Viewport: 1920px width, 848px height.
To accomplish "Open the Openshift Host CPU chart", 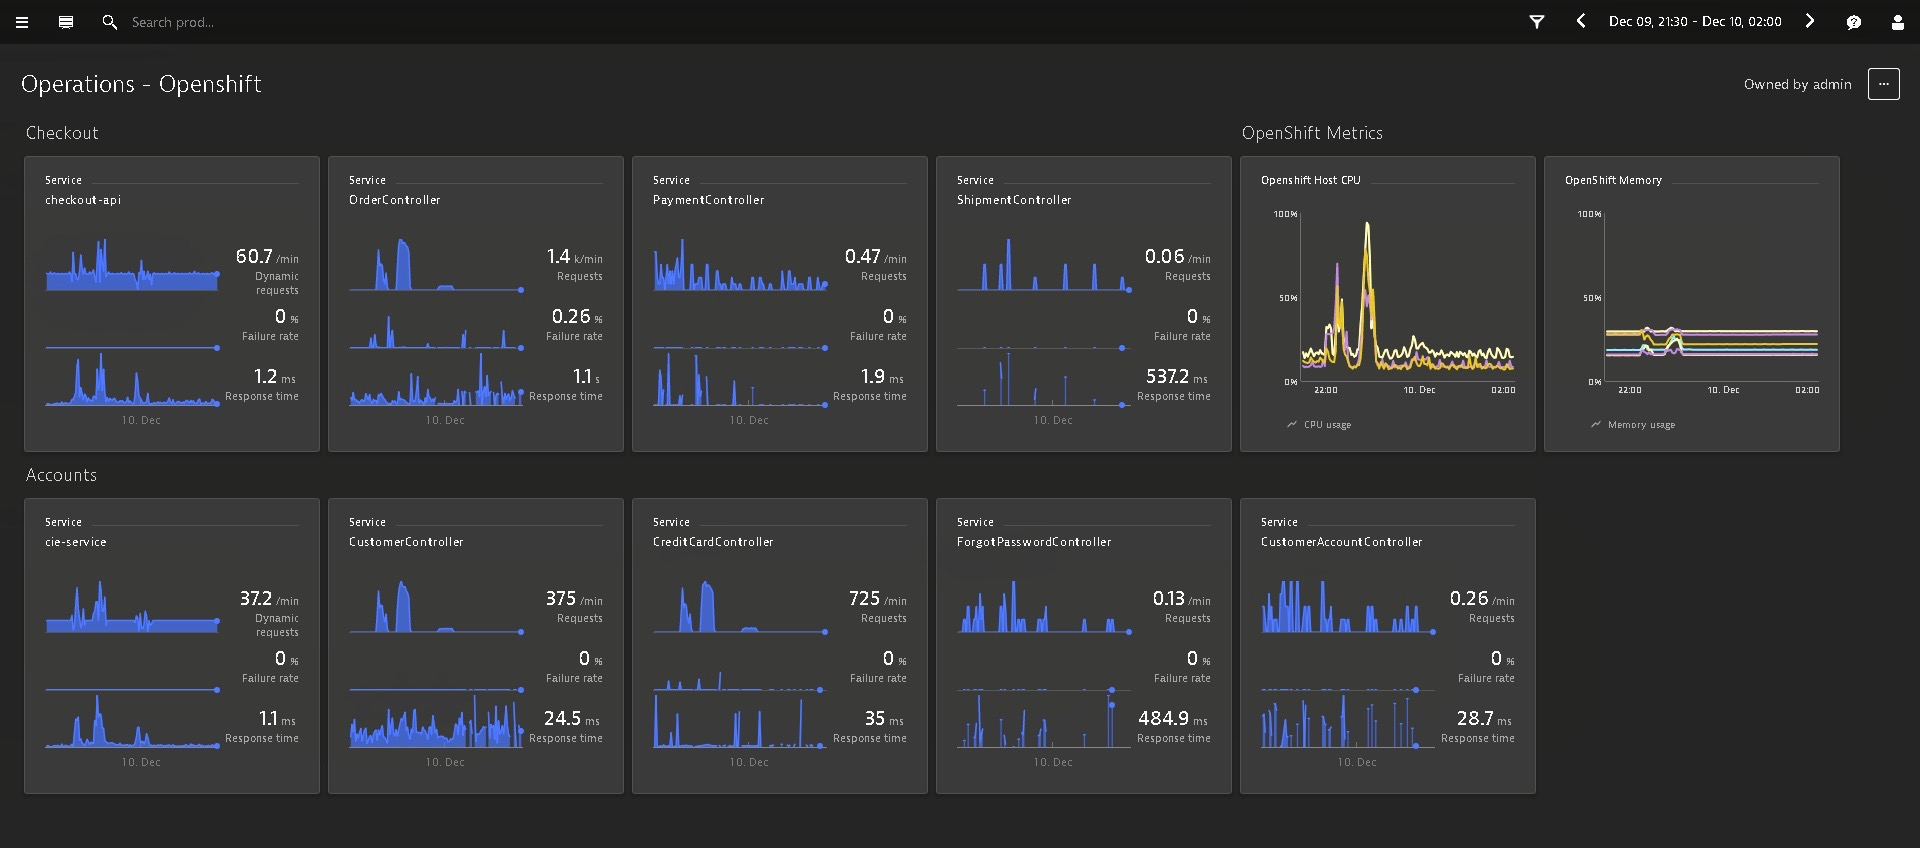I will [1387, 300].
